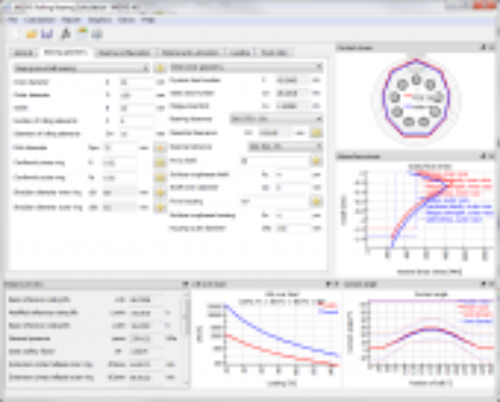Click the star button beside pitch diameter

(x=160, y=148)
